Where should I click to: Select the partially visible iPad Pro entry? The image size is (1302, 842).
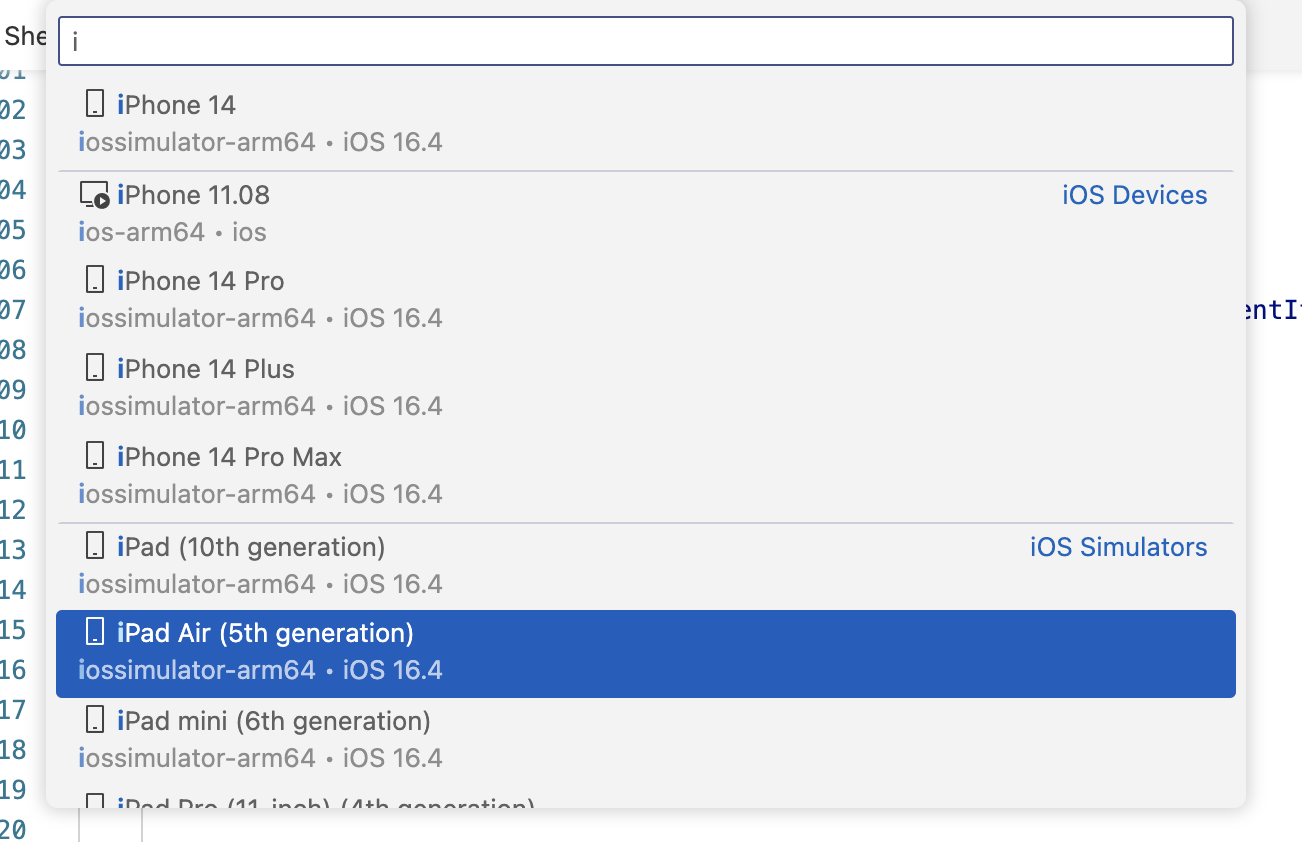tap(400, 805)
